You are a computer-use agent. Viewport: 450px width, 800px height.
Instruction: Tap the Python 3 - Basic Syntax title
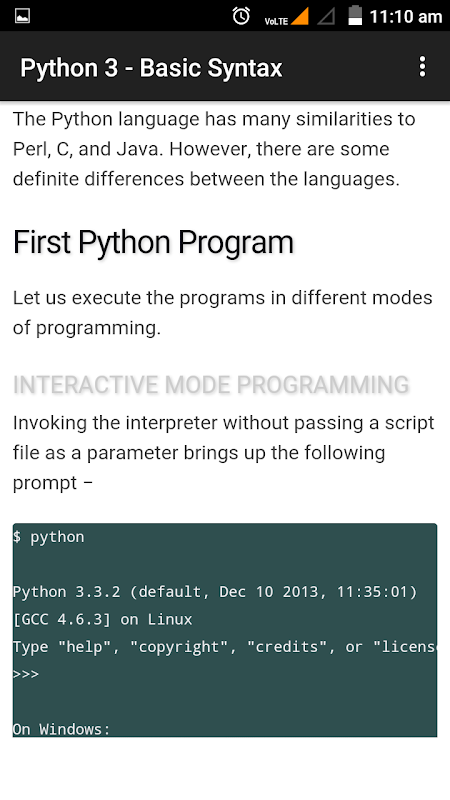point(151,68)
